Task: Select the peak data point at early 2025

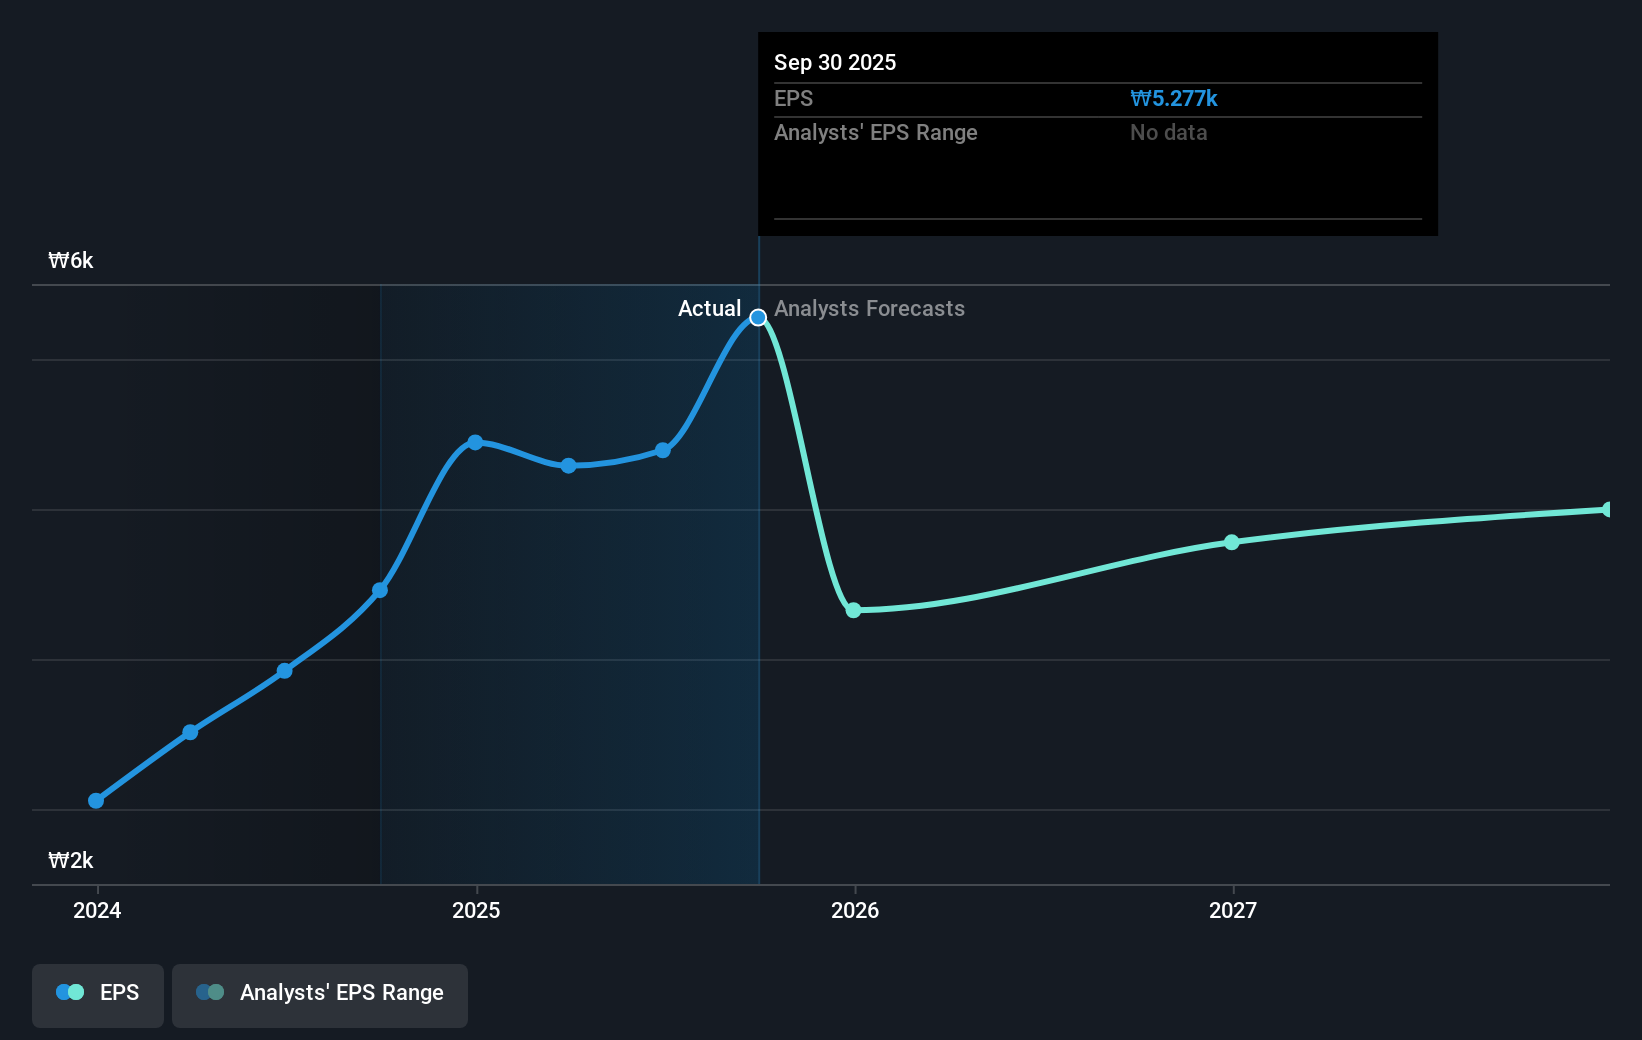Action: 475,441
